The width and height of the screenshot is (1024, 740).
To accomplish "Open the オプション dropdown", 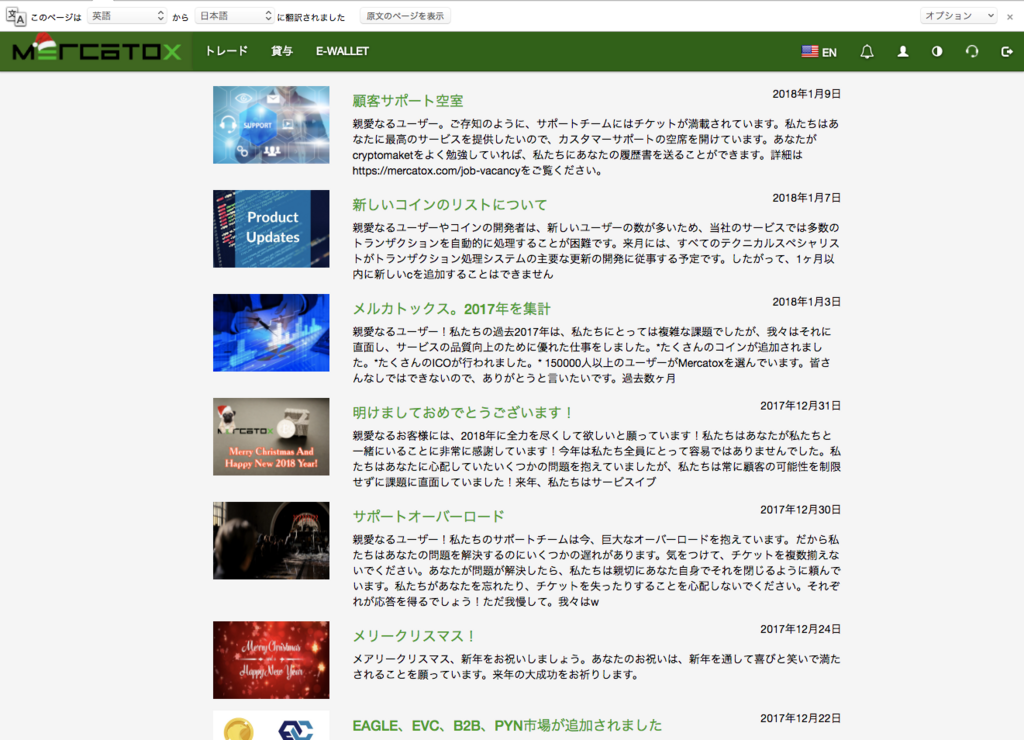I will pos(958,16).
